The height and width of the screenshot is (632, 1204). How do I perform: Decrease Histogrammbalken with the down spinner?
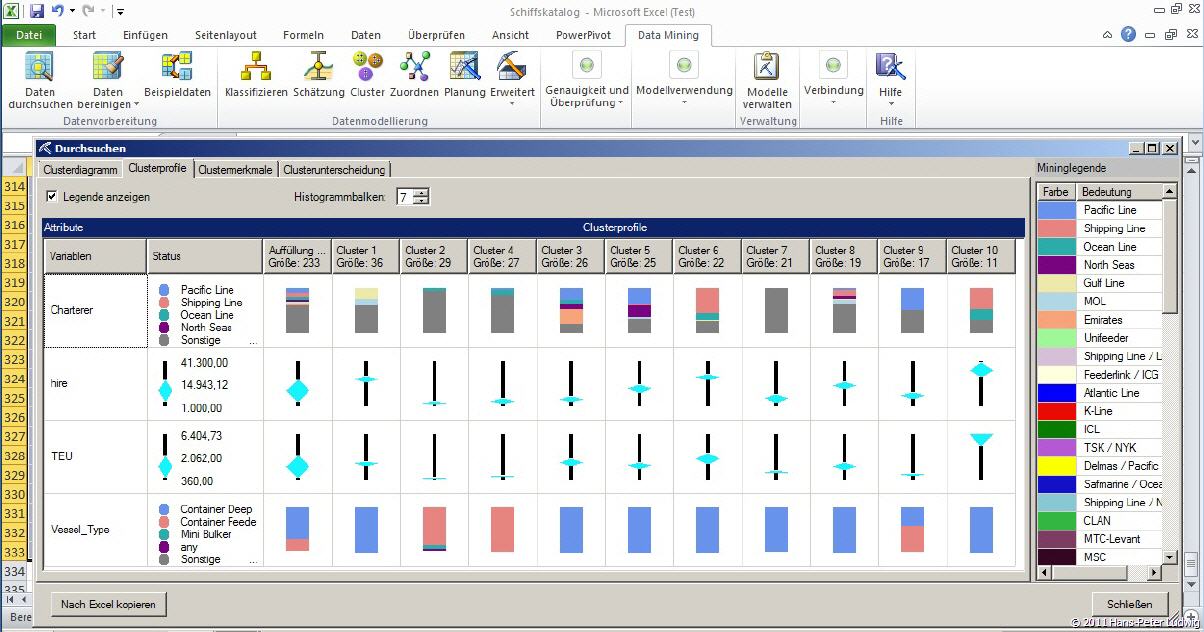[421, 201]
